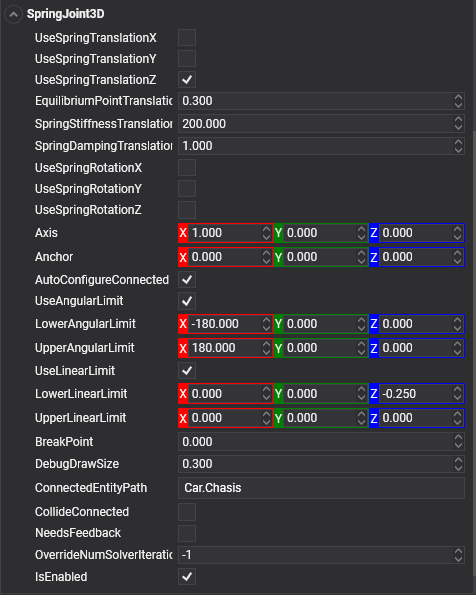This screenshot has height=595, width=476.
Task: Increase DebugDrawSize with up arrow
Action: 458,460
